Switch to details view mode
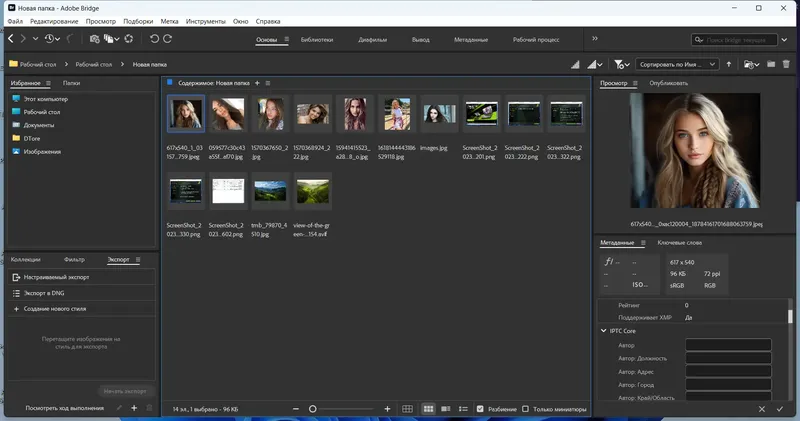The image size is (800, 421). point(446,409)
